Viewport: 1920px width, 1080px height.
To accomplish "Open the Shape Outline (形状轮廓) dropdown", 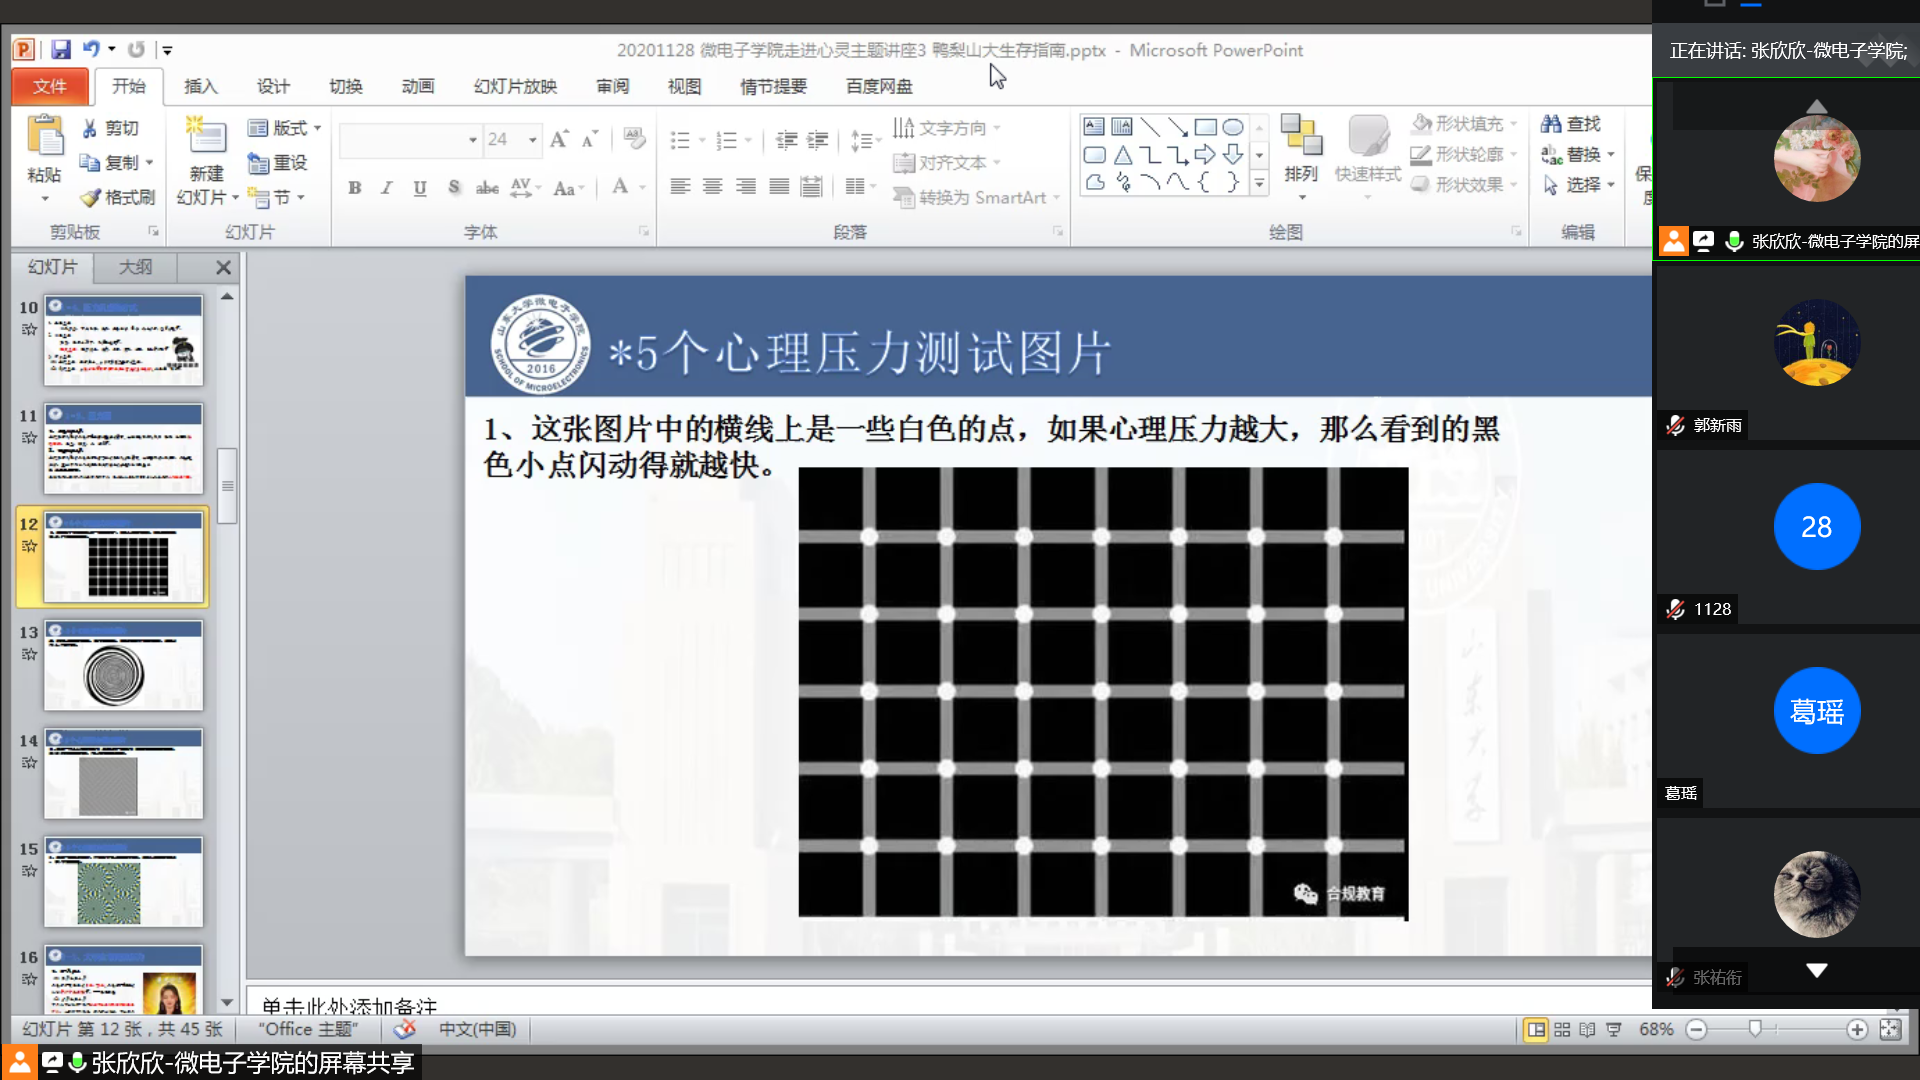I will coord(1465,154).
